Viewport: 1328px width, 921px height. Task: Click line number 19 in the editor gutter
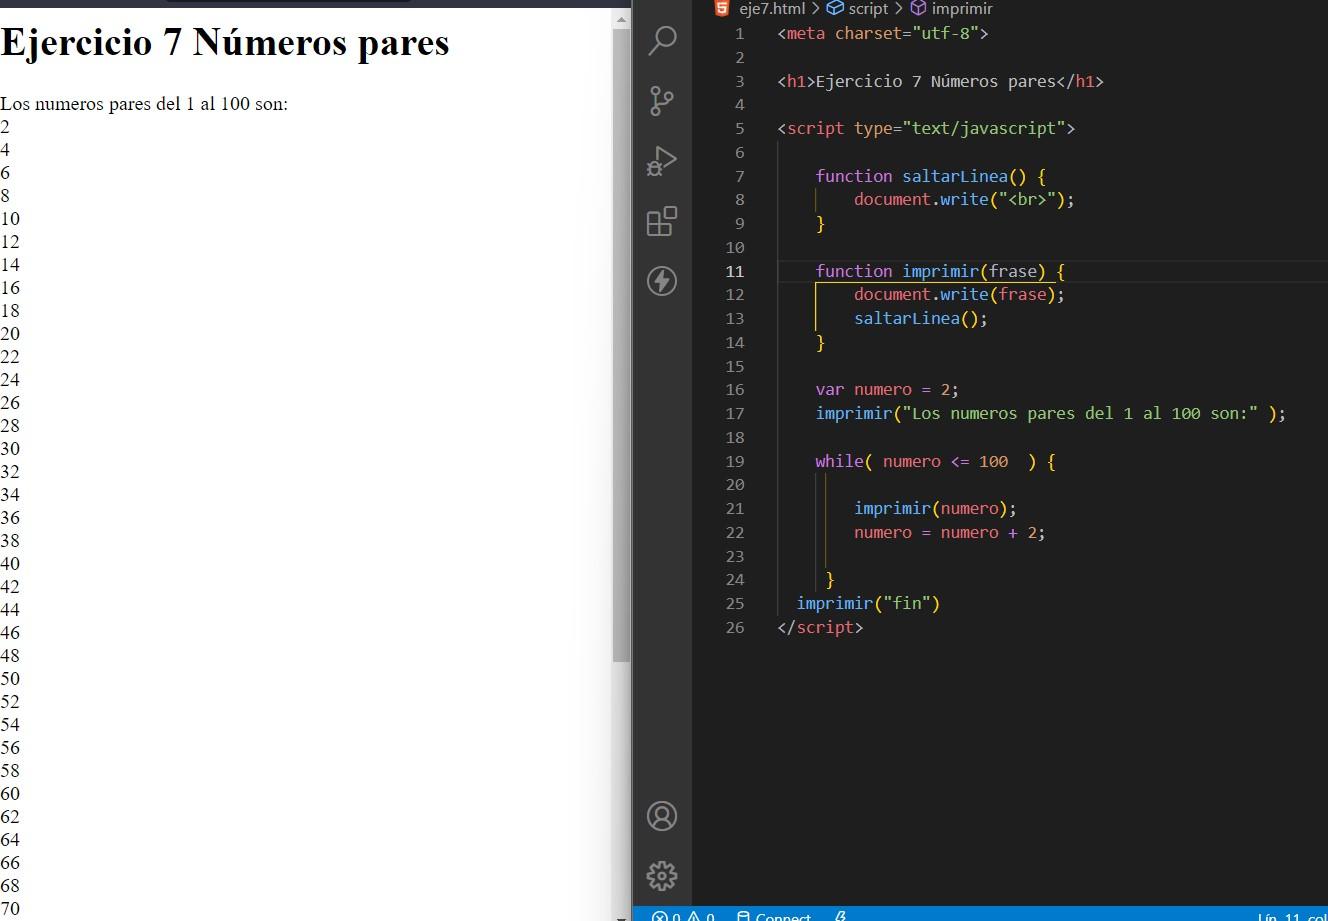(x=735, y=461)
